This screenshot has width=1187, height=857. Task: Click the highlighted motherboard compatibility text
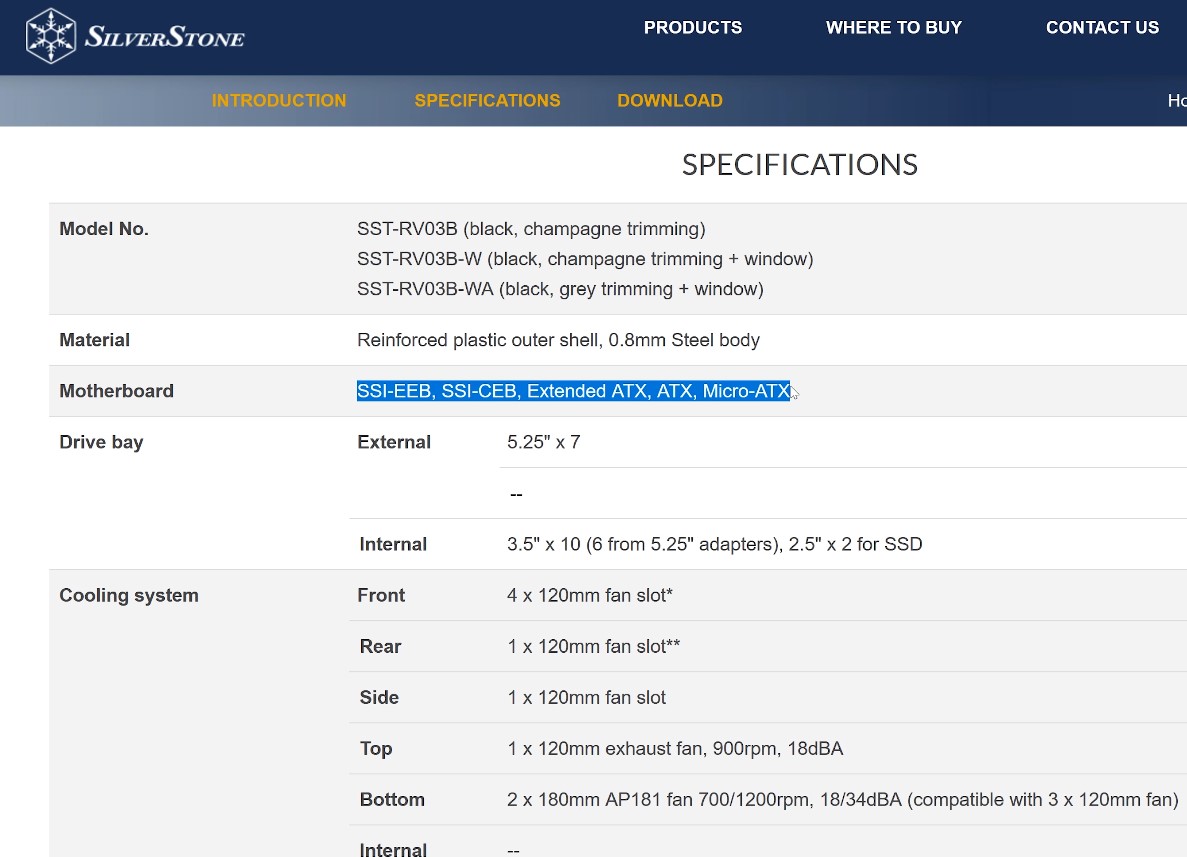[573, 391]
